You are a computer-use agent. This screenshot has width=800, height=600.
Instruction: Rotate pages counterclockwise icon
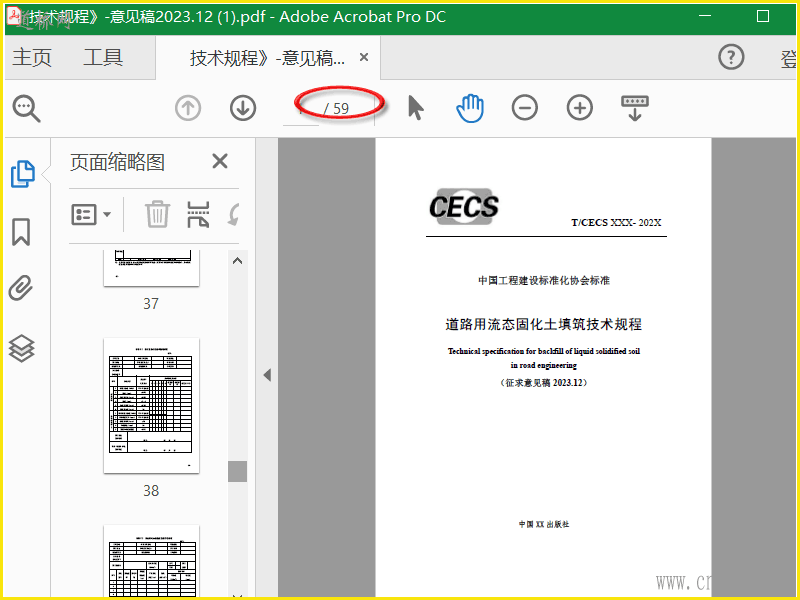coord(233,214)
